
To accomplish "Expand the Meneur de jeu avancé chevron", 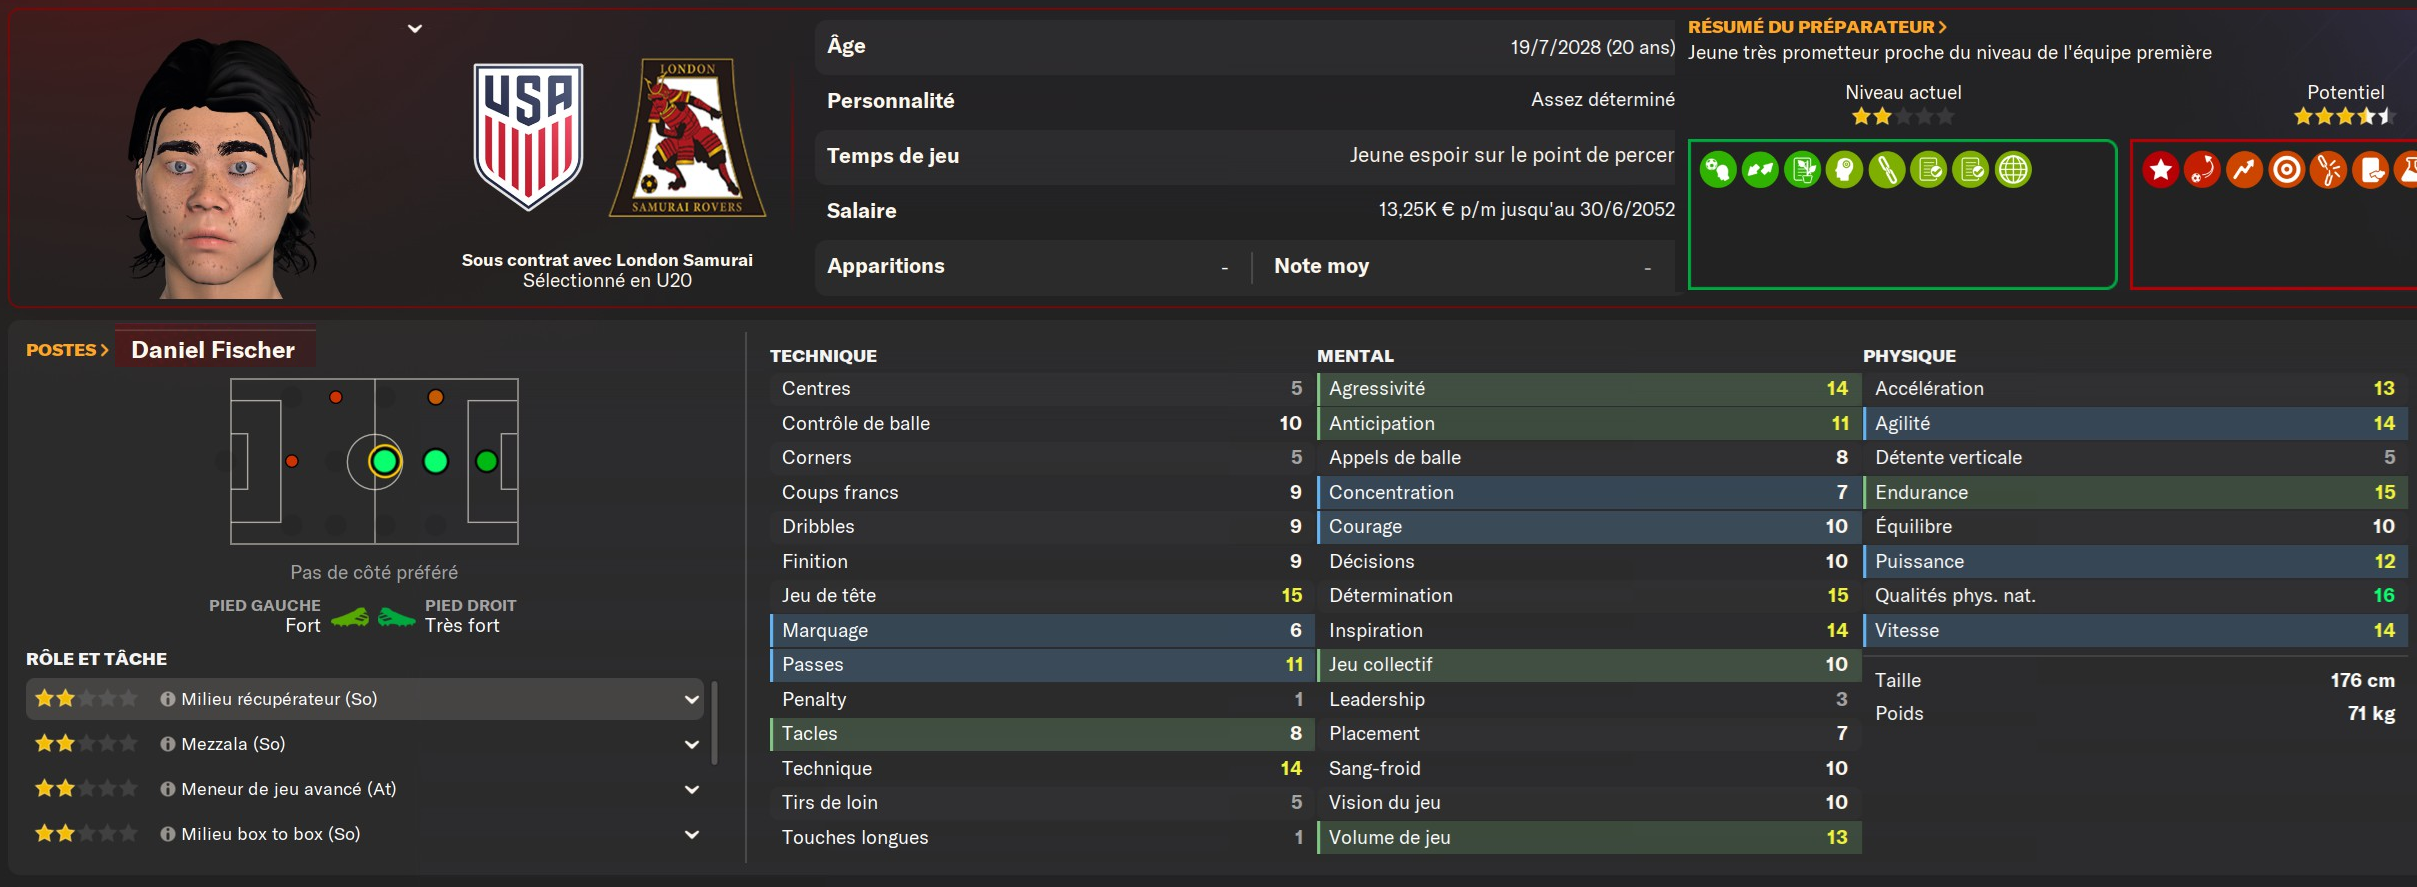I will (691, 789).
